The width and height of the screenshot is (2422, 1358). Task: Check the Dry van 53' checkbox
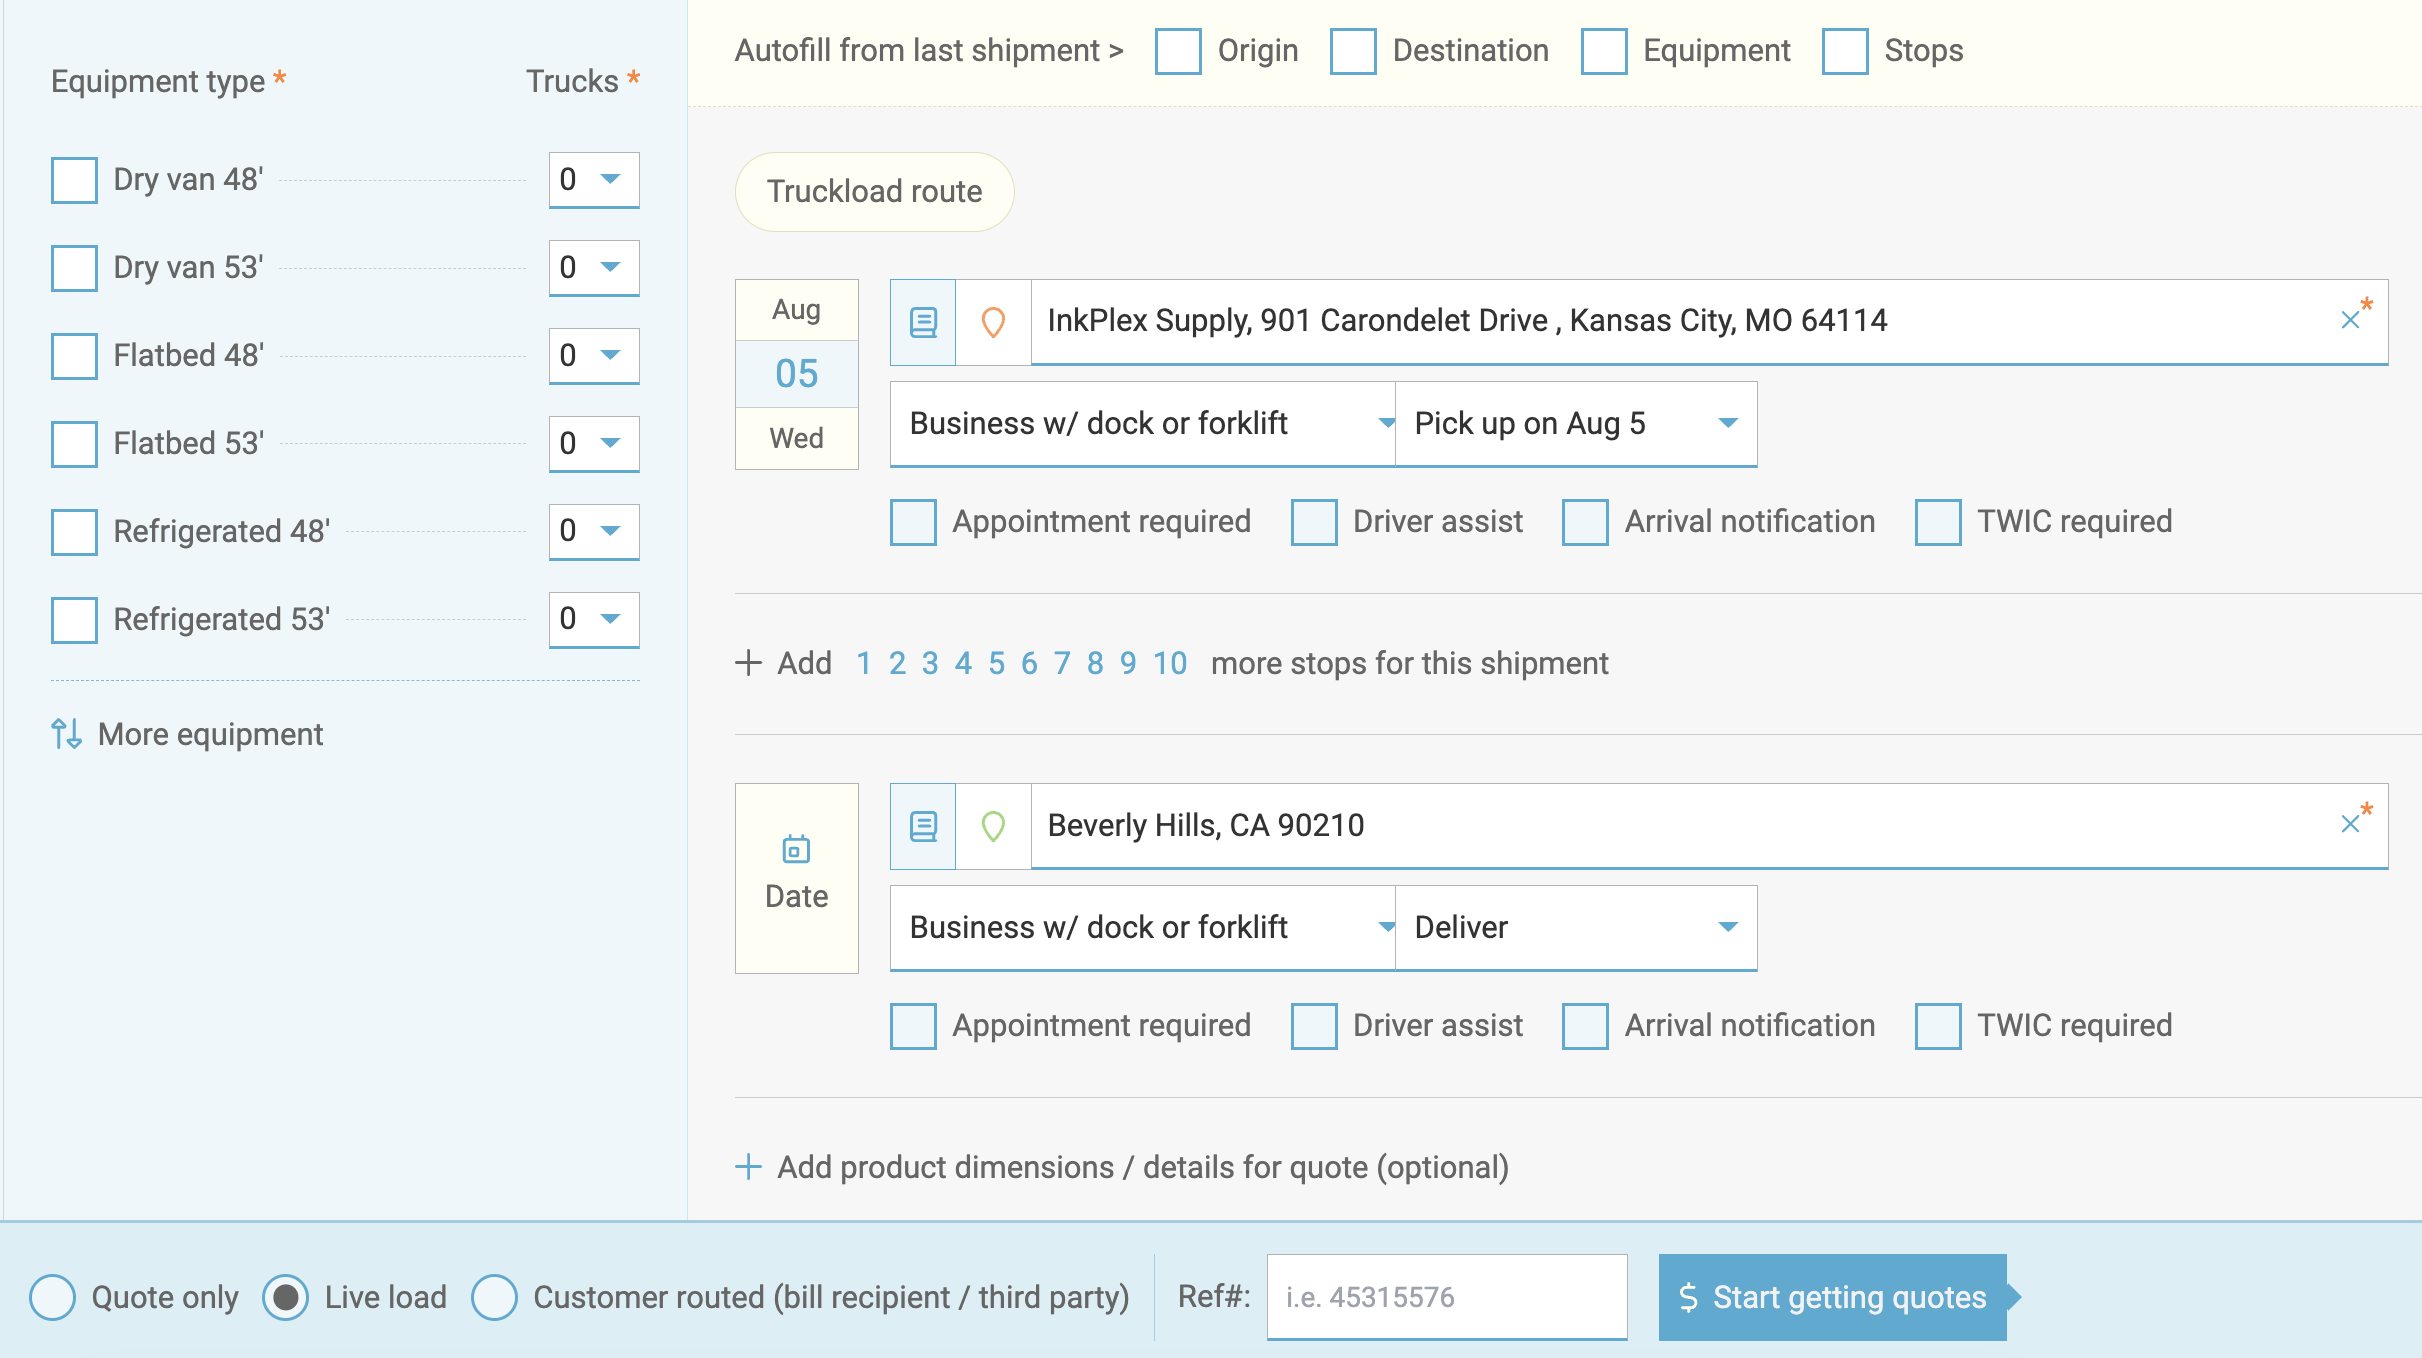click(x=74, y=268)
